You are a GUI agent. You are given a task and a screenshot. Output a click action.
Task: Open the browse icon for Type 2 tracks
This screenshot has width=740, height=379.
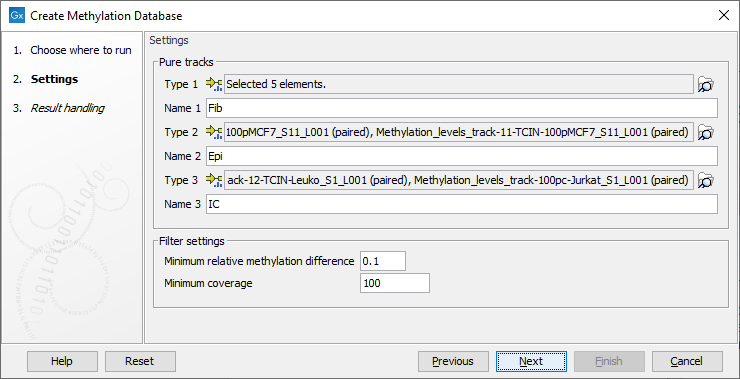tap(706, 133)
